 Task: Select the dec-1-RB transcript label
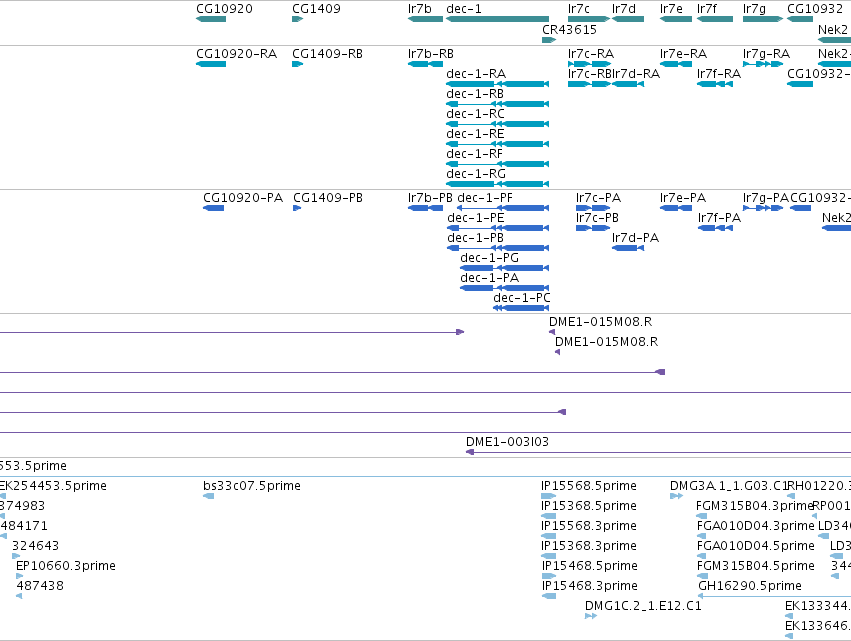point(475,94)
